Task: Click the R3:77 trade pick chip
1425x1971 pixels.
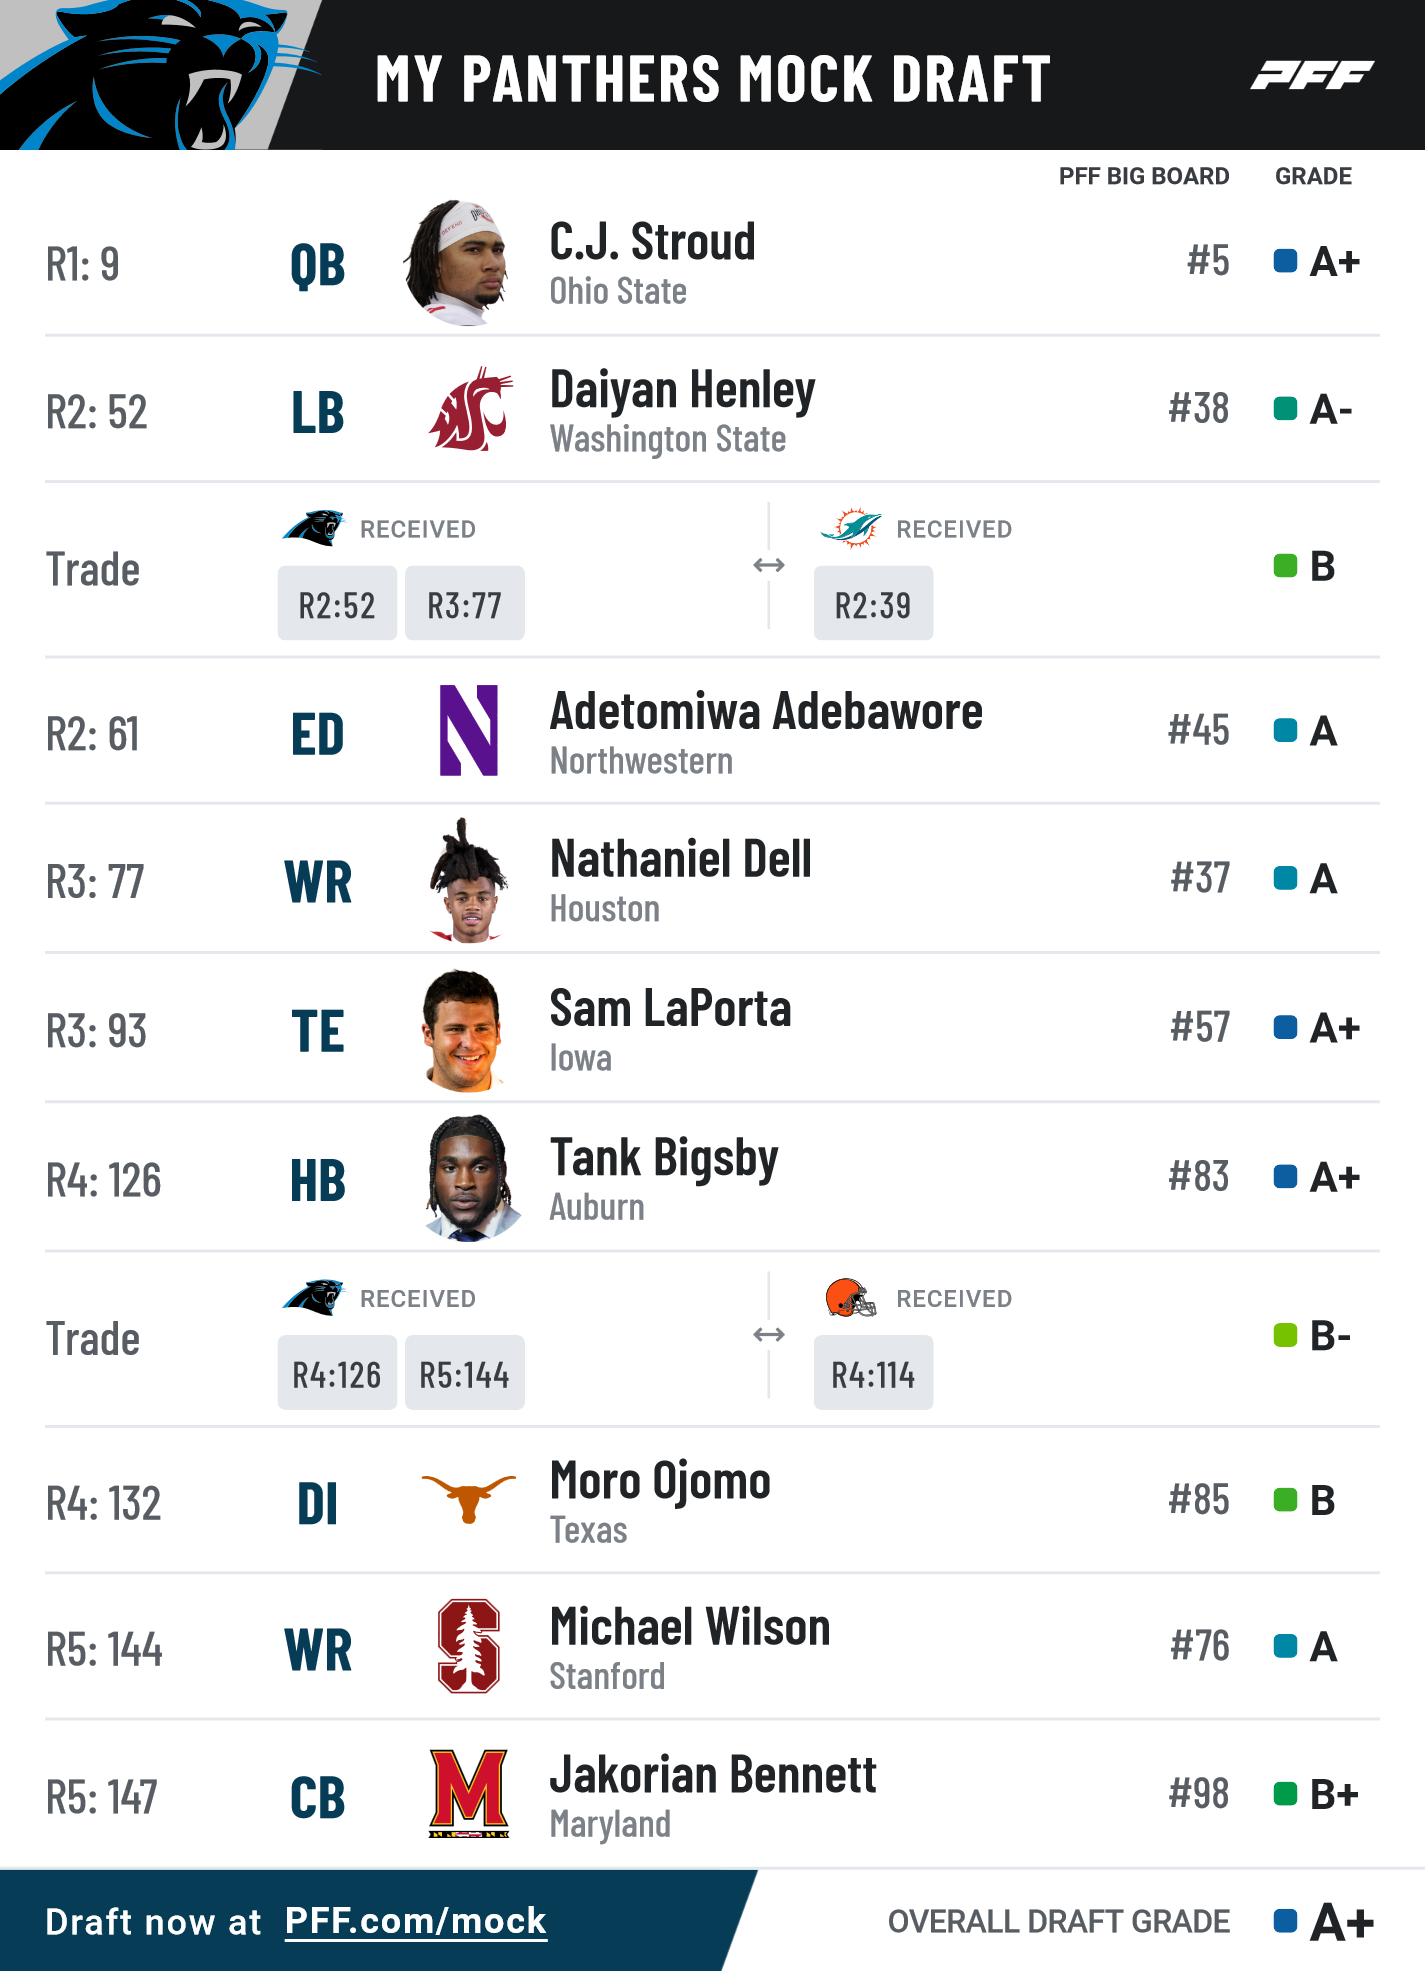Action: [x=464, y=603]
